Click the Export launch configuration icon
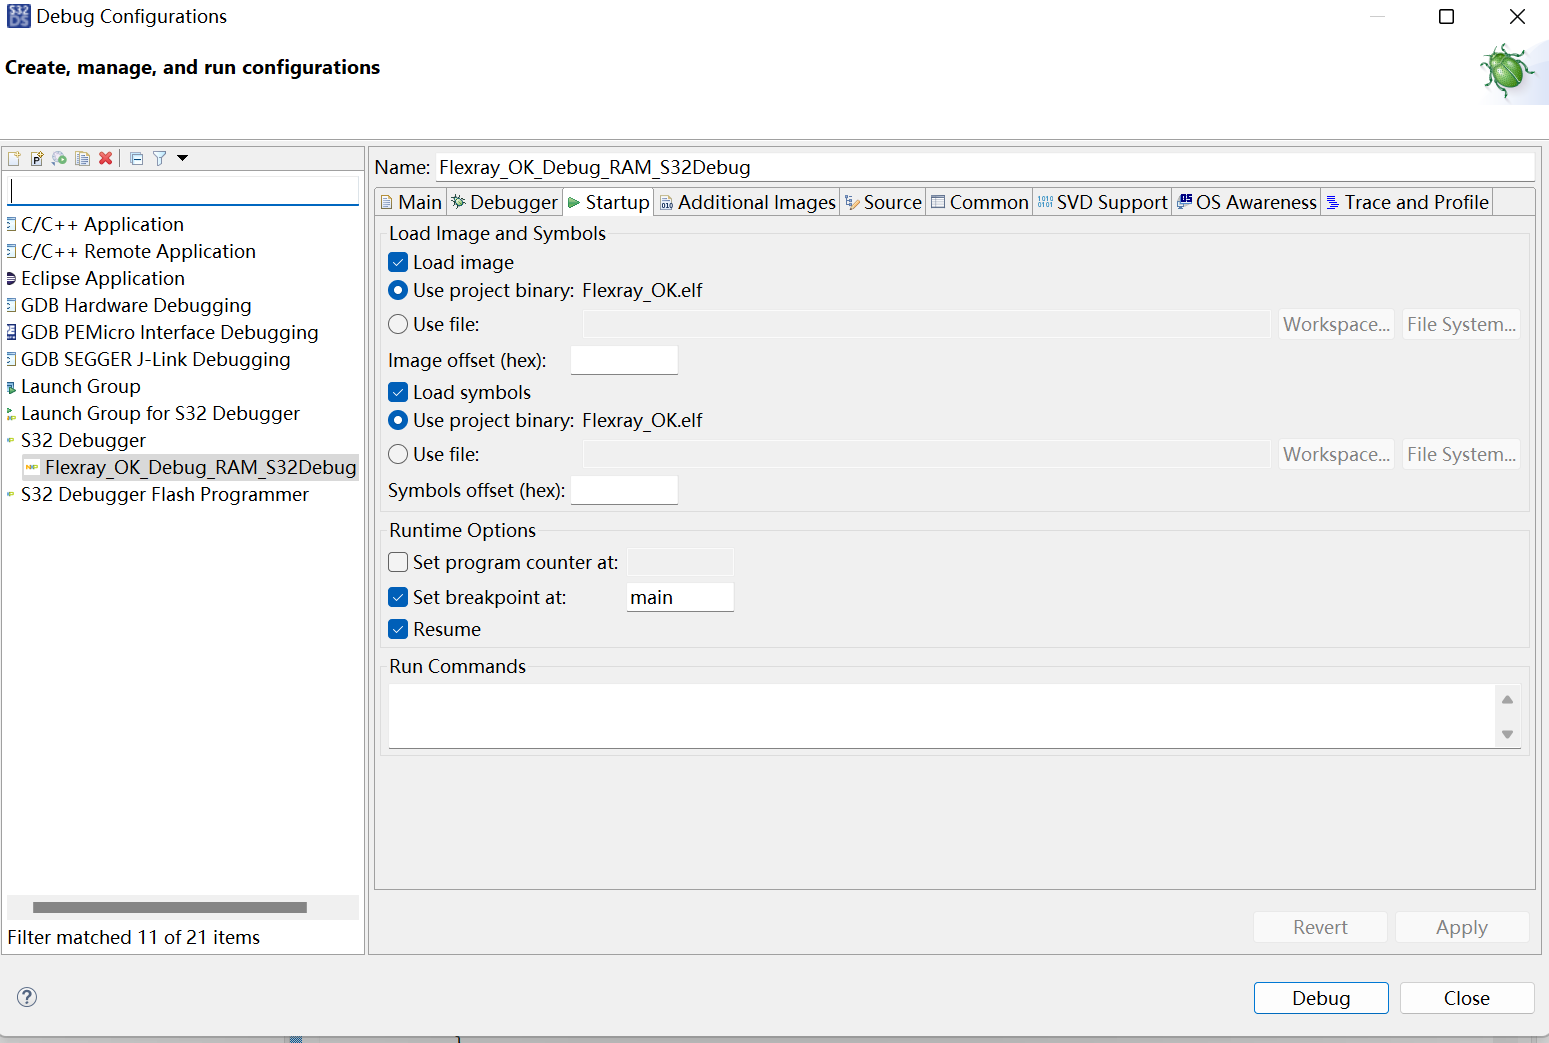 pos(60,158)
